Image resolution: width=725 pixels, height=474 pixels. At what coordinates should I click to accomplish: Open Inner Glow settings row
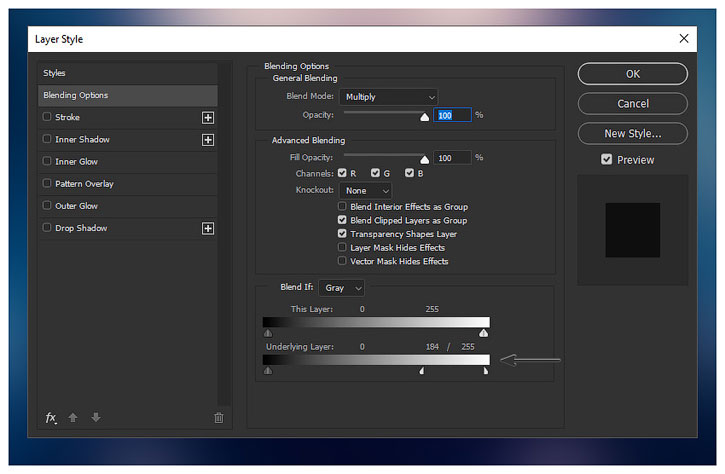click(x=128, y=161)
